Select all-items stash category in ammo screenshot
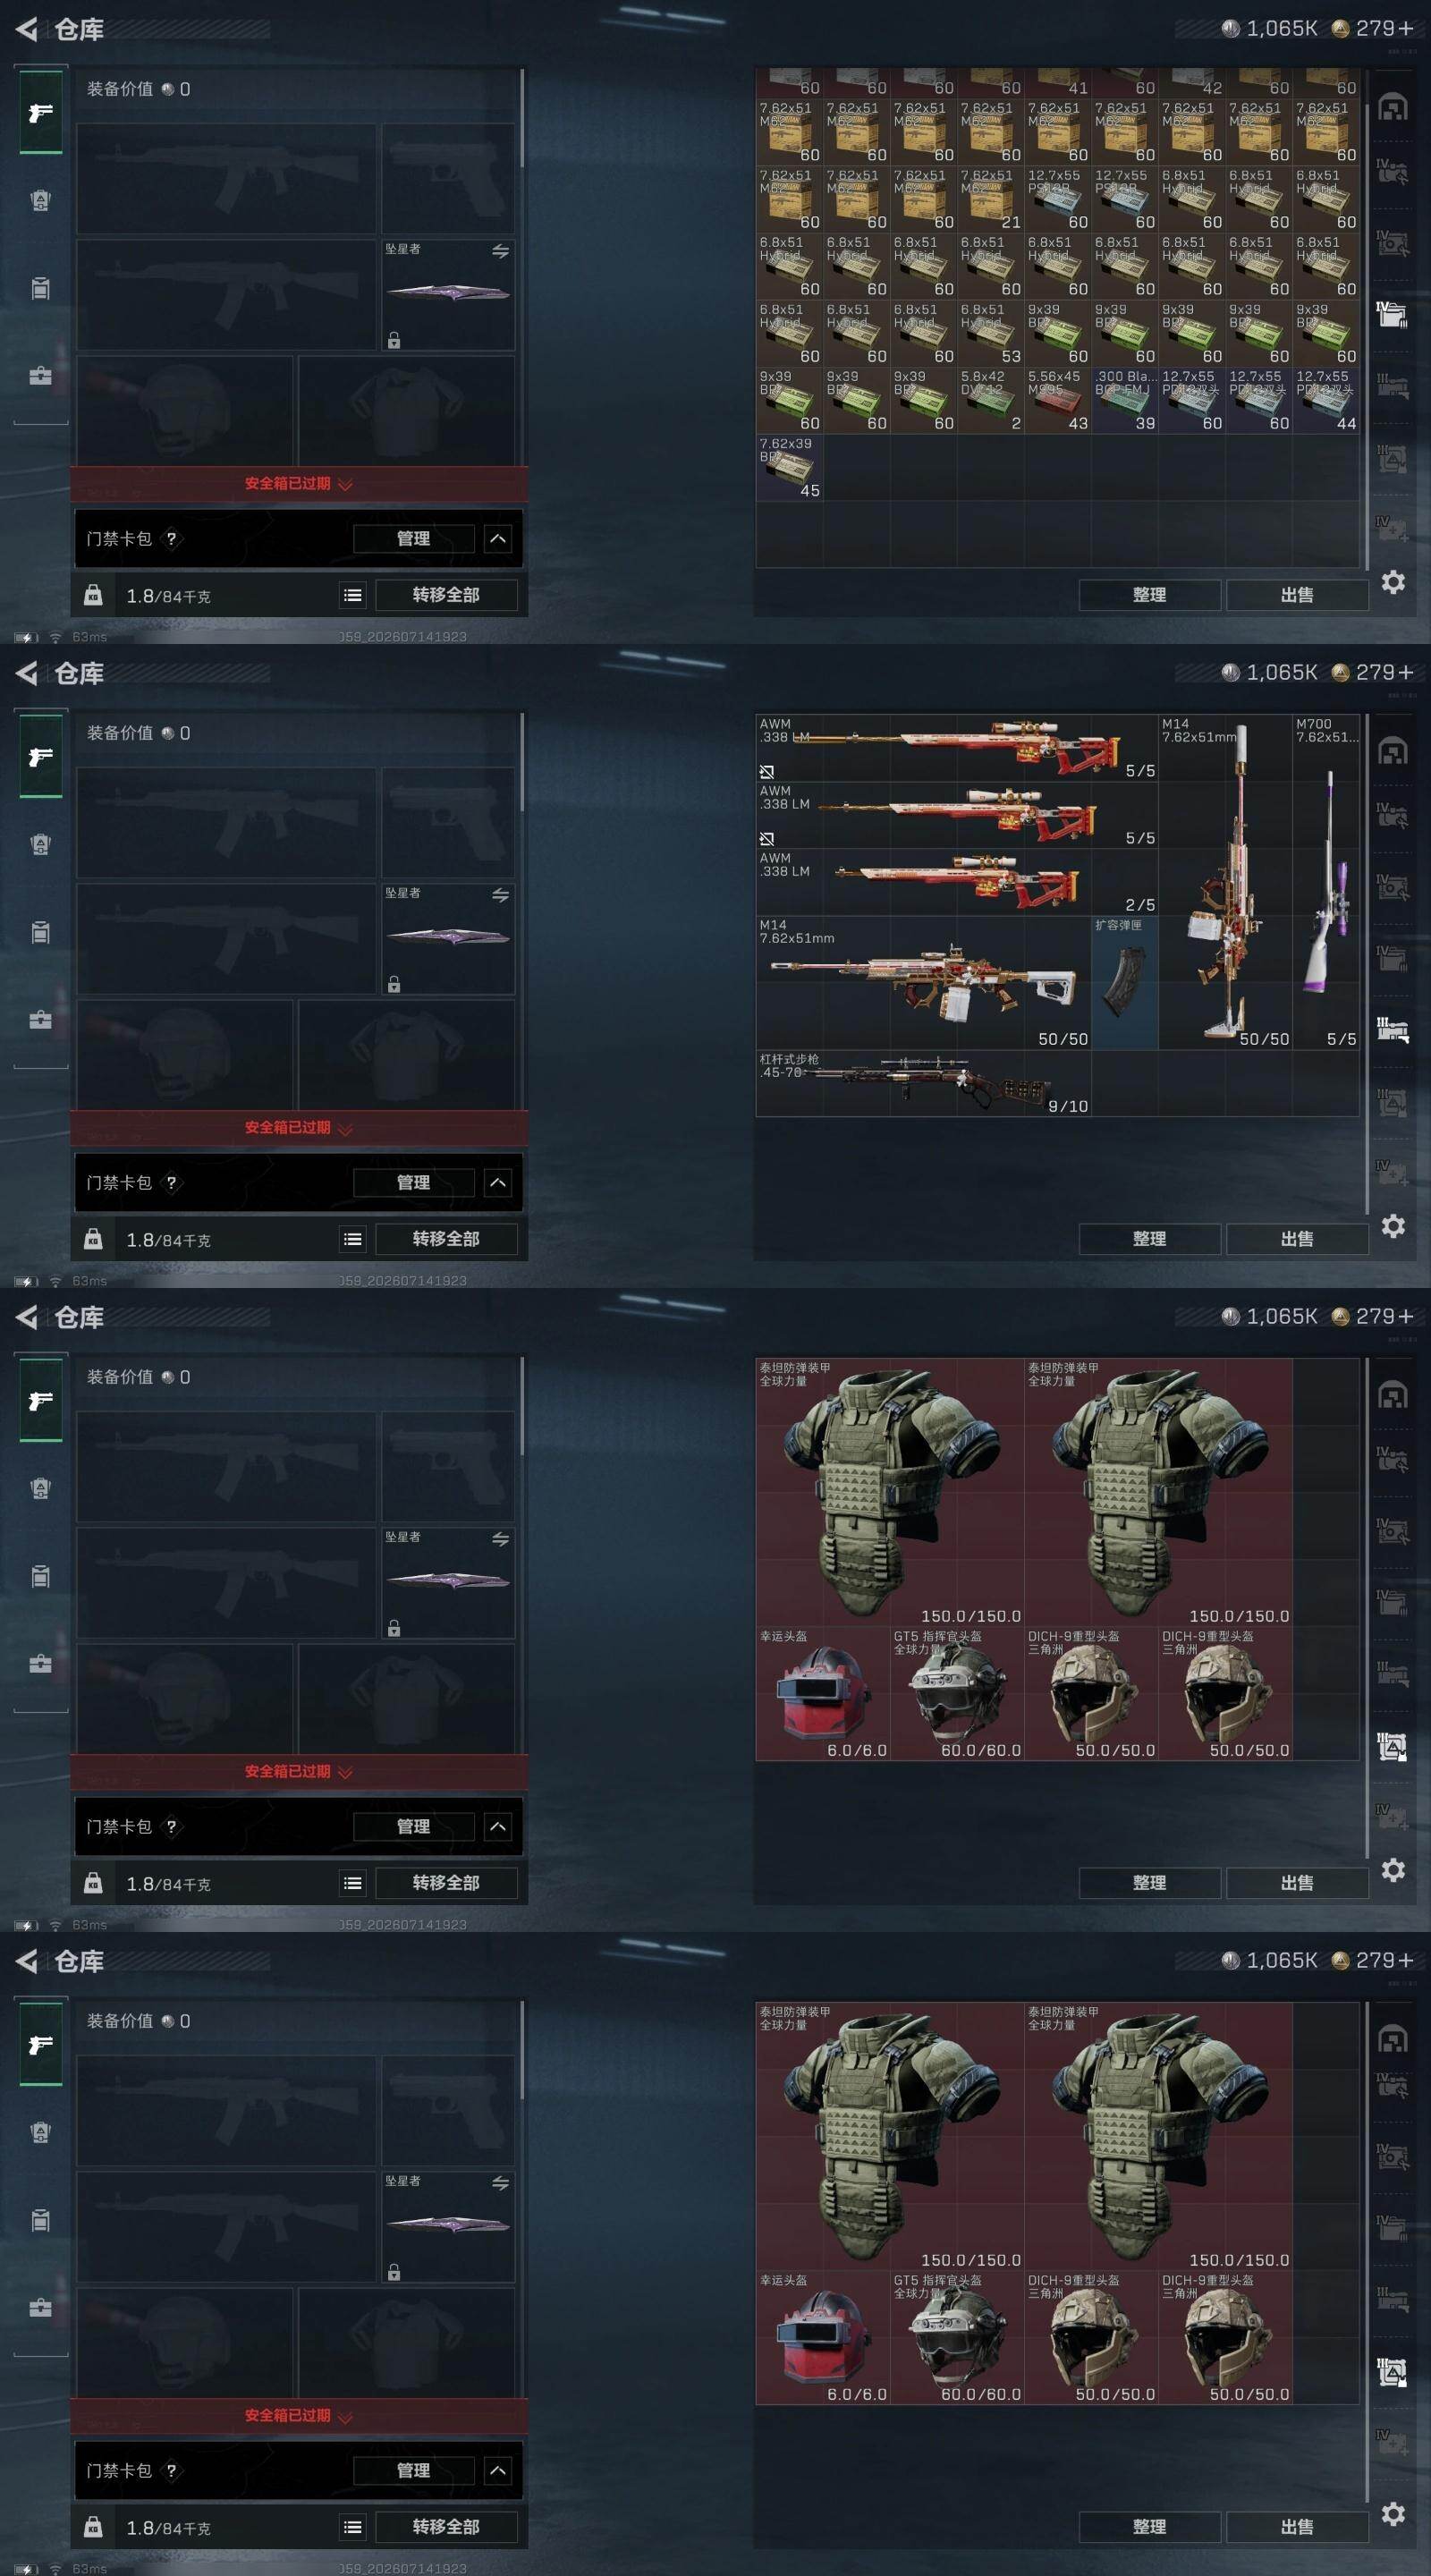This screenshot has width=1431, height=2576. click(x=1393, y=107)
